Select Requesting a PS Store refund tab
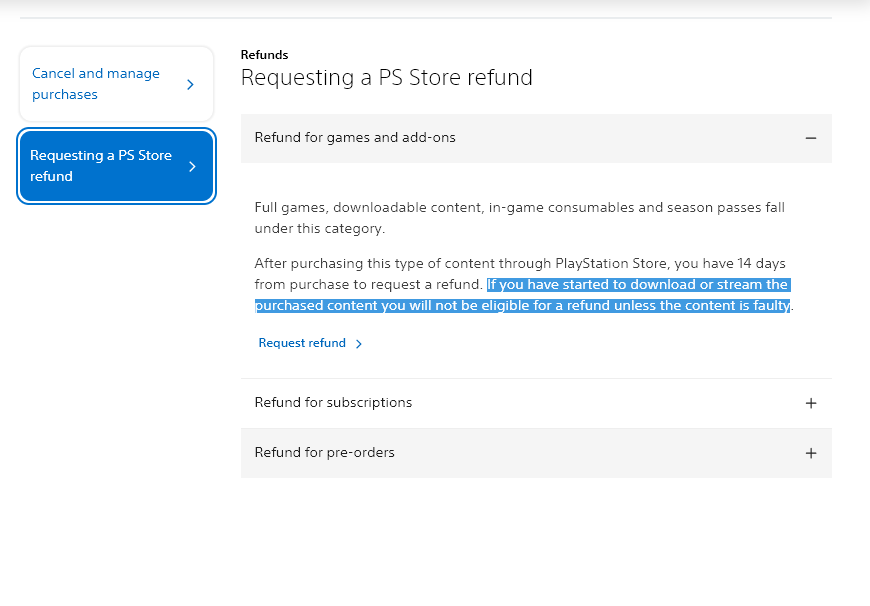 (116, 166)
